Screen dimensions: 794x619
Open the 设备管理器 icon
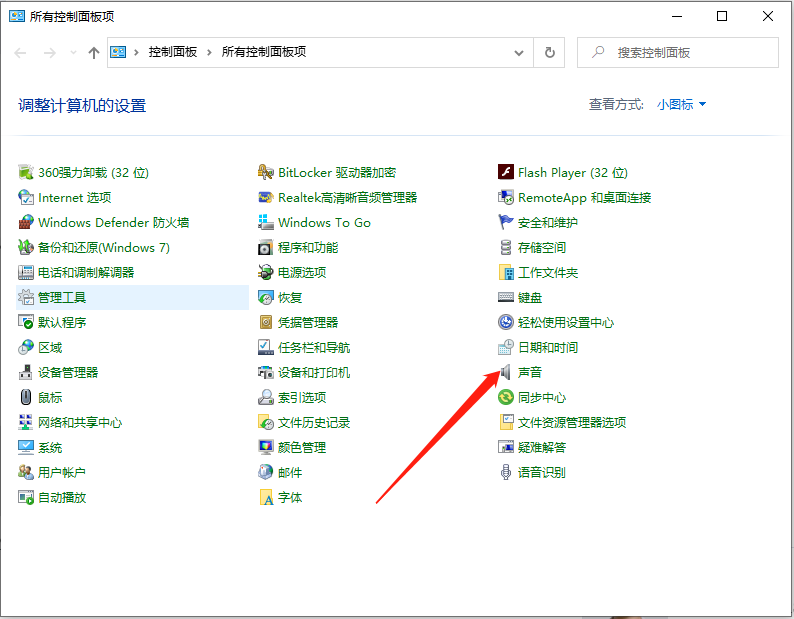pos(26,372)
